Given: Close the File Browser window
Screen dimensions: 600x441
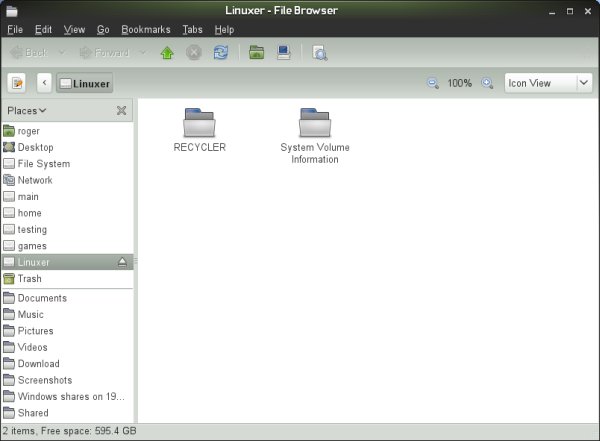Looking at the screenshot, I should click(588, 11).
